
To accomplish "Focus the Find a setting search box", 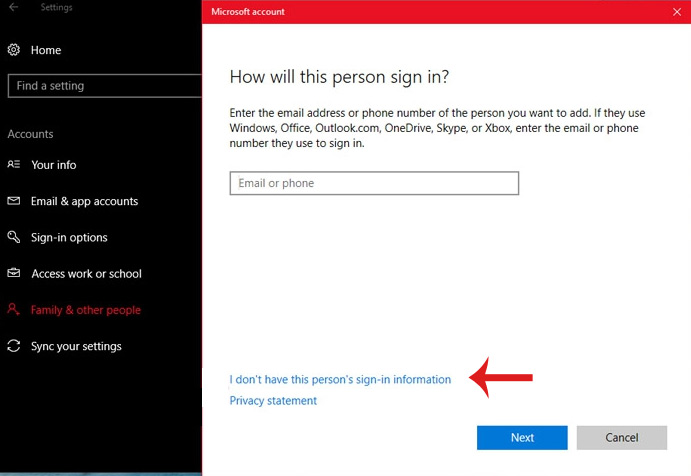I will tap(104, 86).
